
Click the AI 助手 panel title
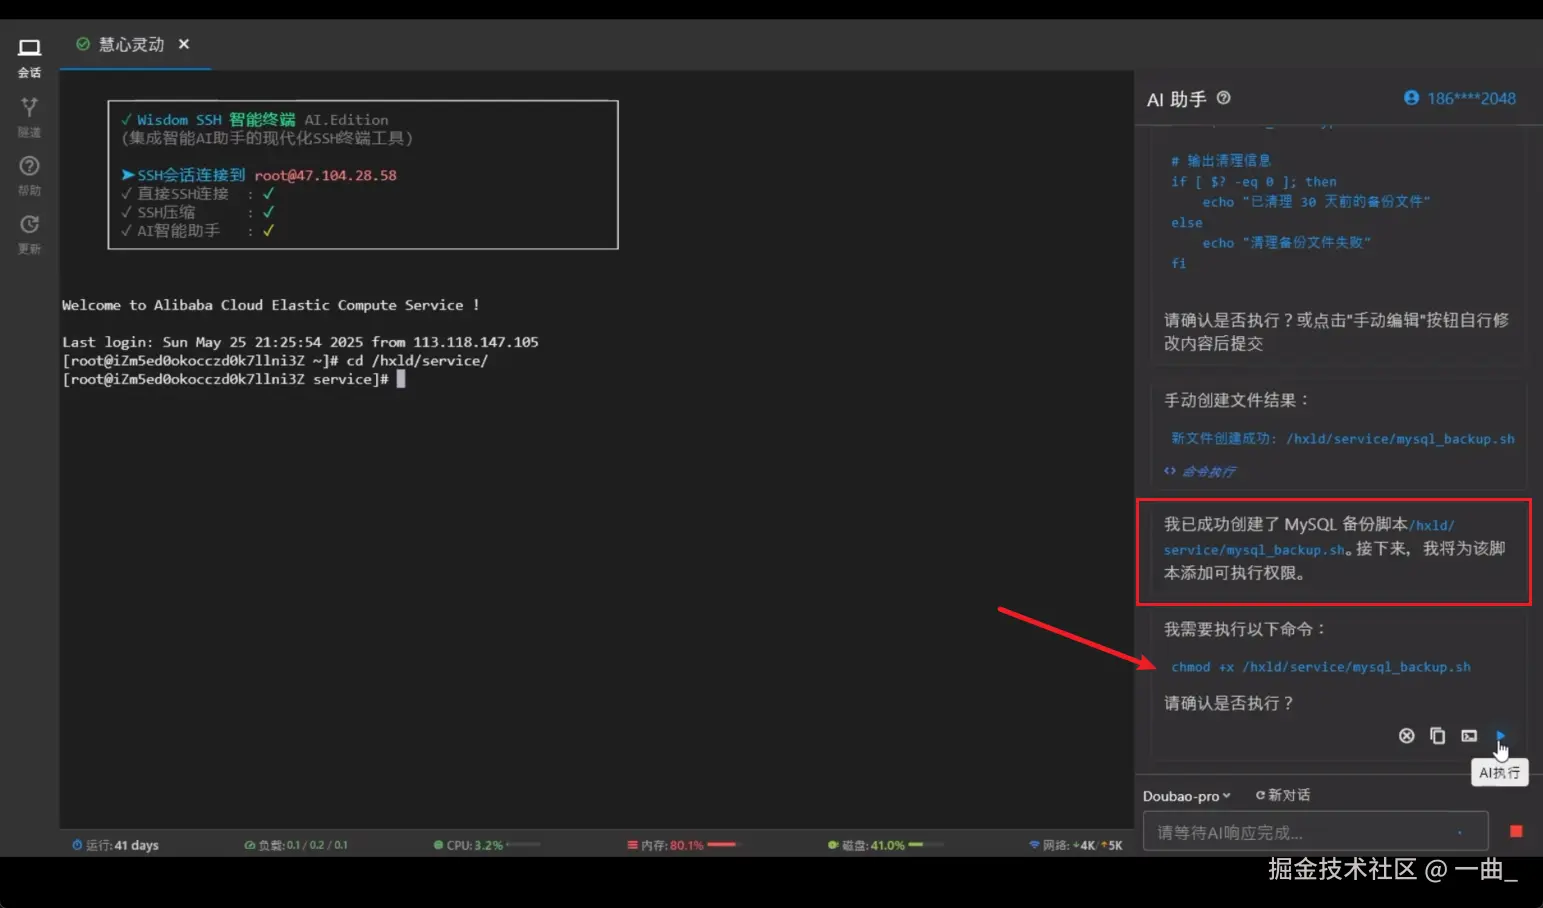coord(1176,99)
